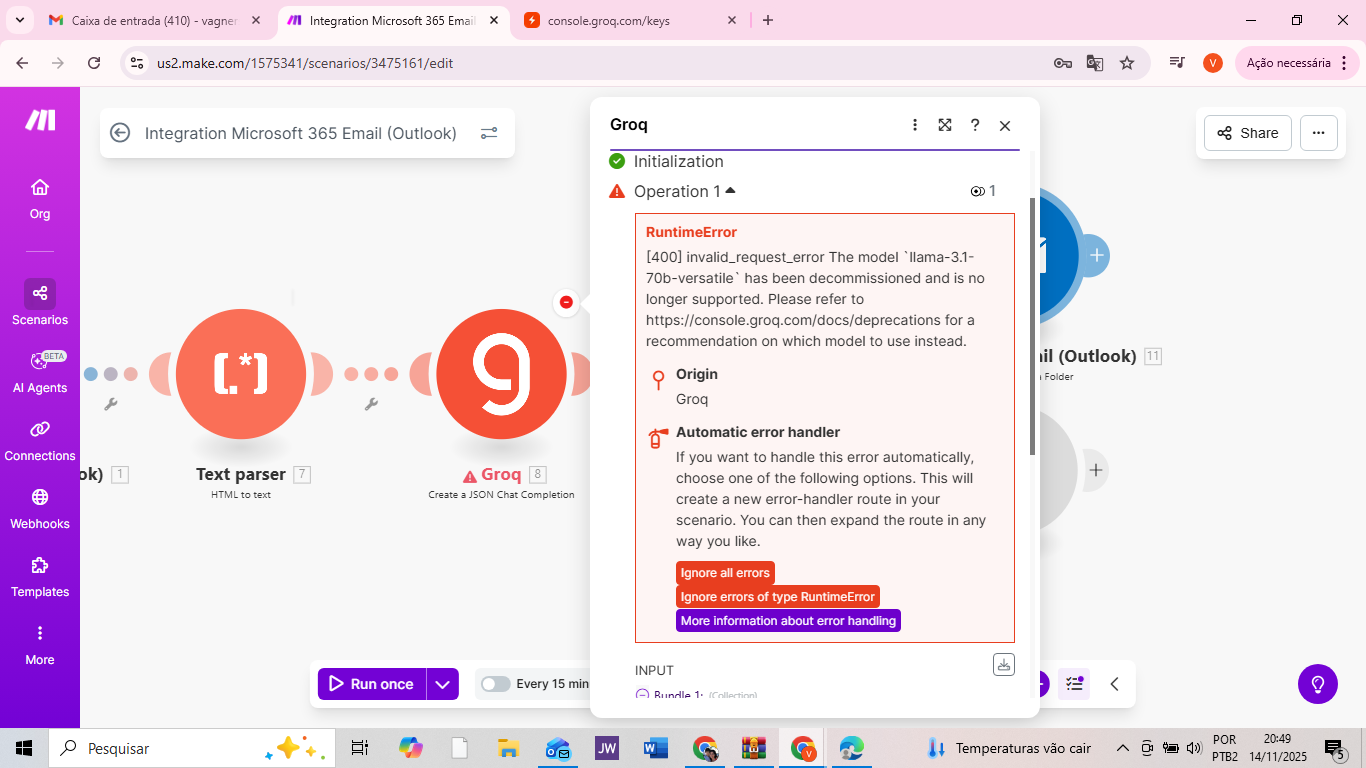Open Connections in the sidebar
The height and width of the screenshot is (768, 1366).
(40, 440)
